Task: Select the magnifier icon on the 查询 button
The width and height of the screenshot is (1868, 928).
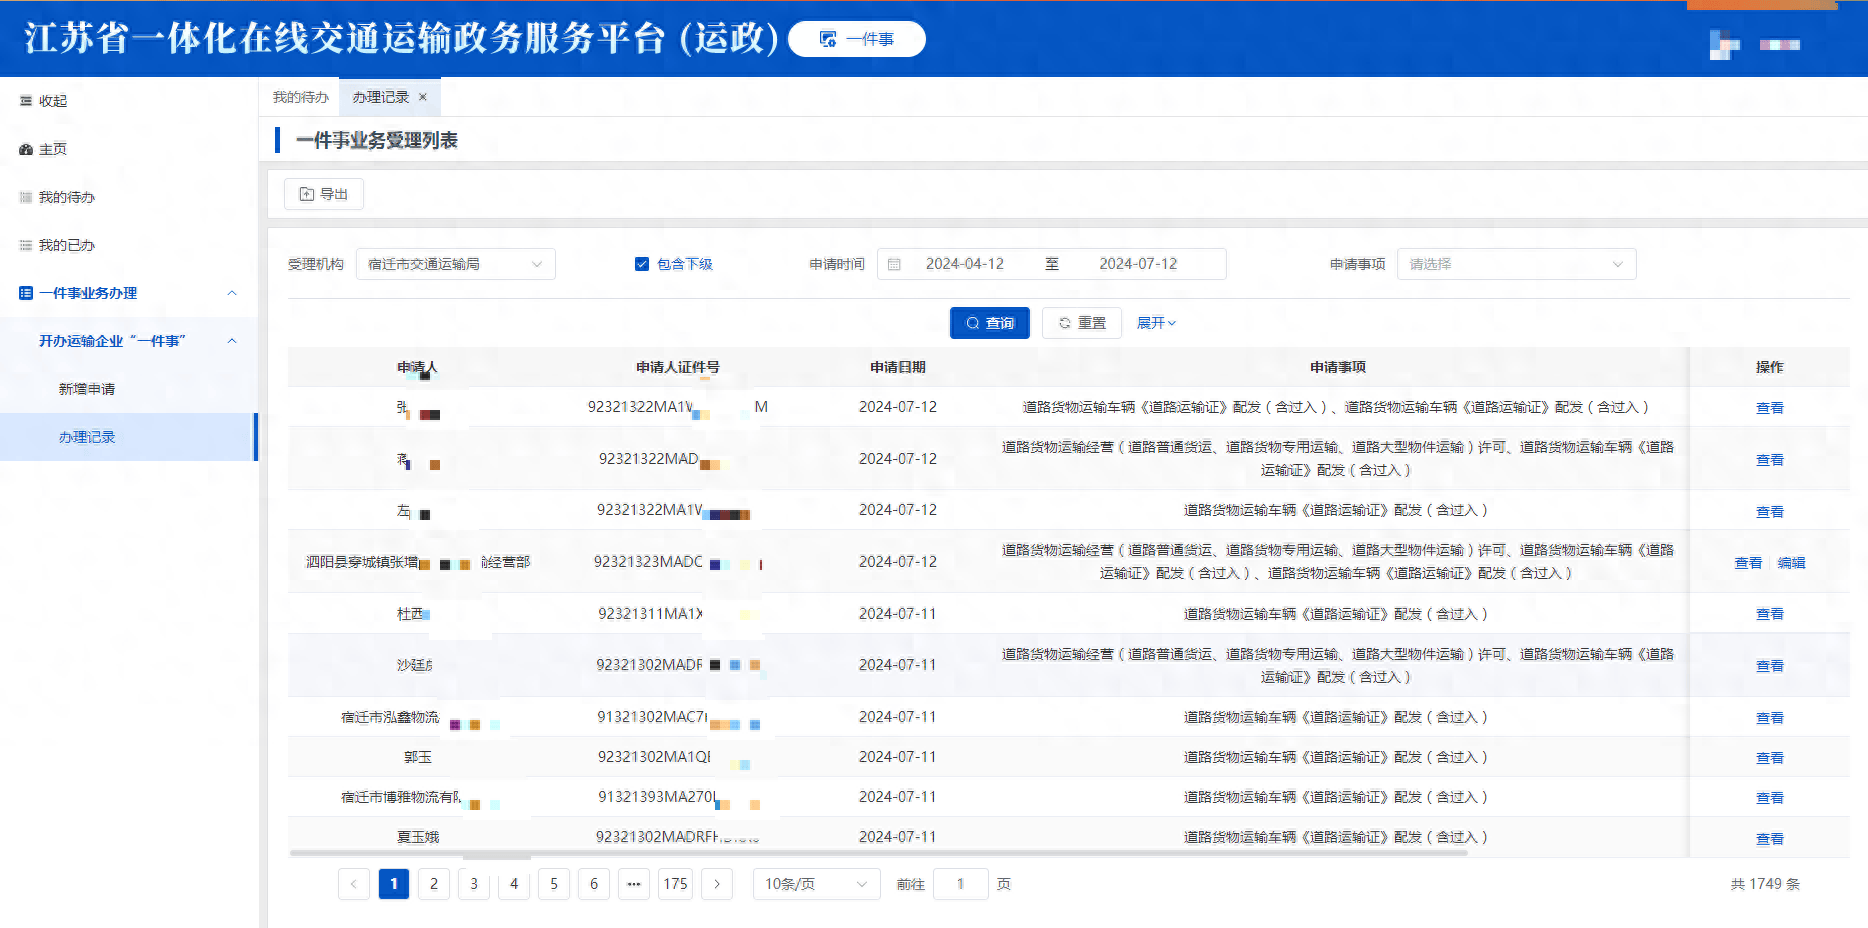Action: 972,322
